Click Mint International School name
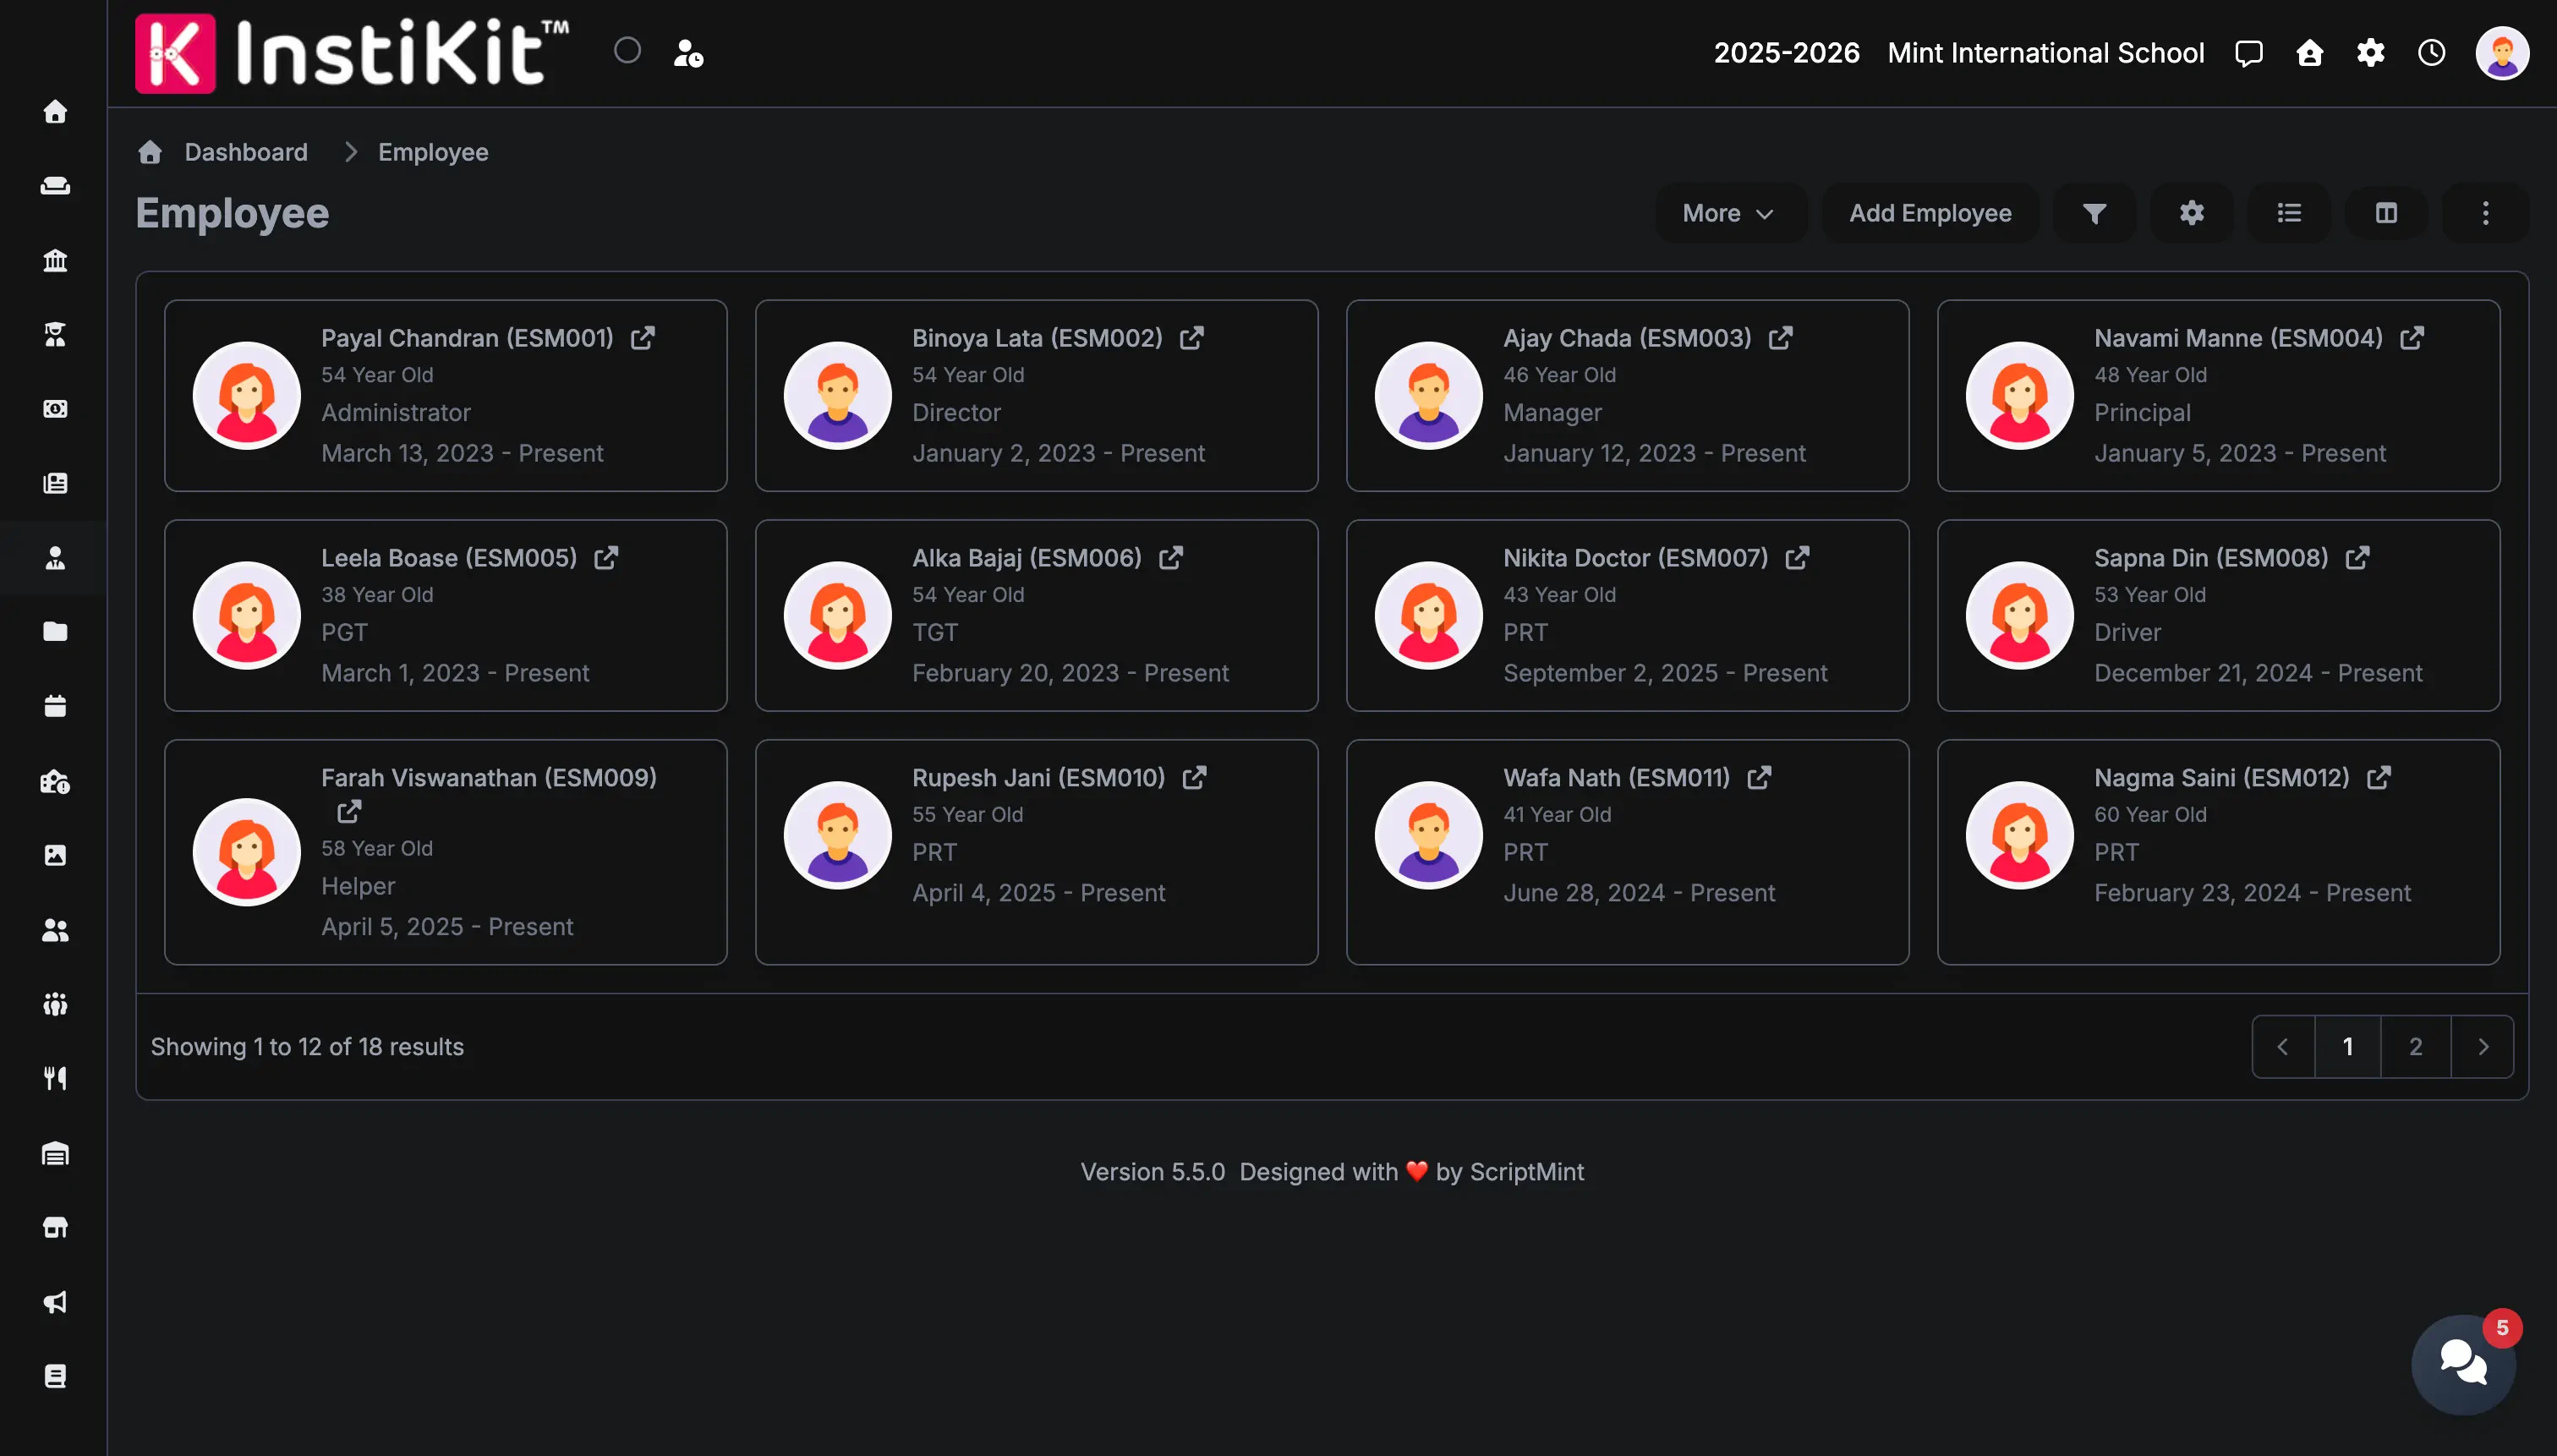Viewport: 2557px width, 1456px height. [x=2045, y=53]
